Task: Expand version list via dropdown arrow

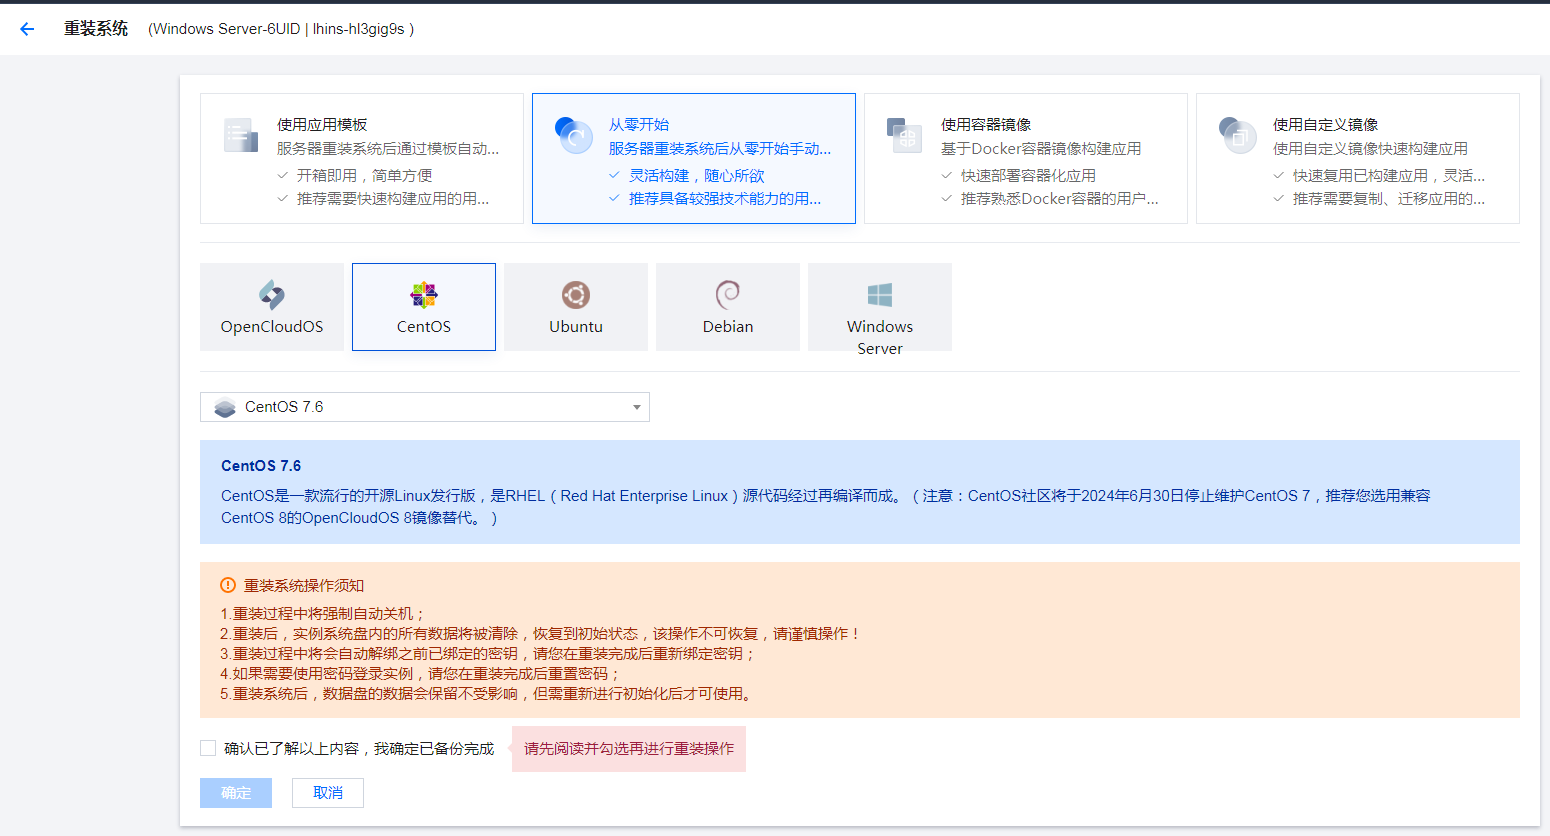Action: (x=637, y=407)
